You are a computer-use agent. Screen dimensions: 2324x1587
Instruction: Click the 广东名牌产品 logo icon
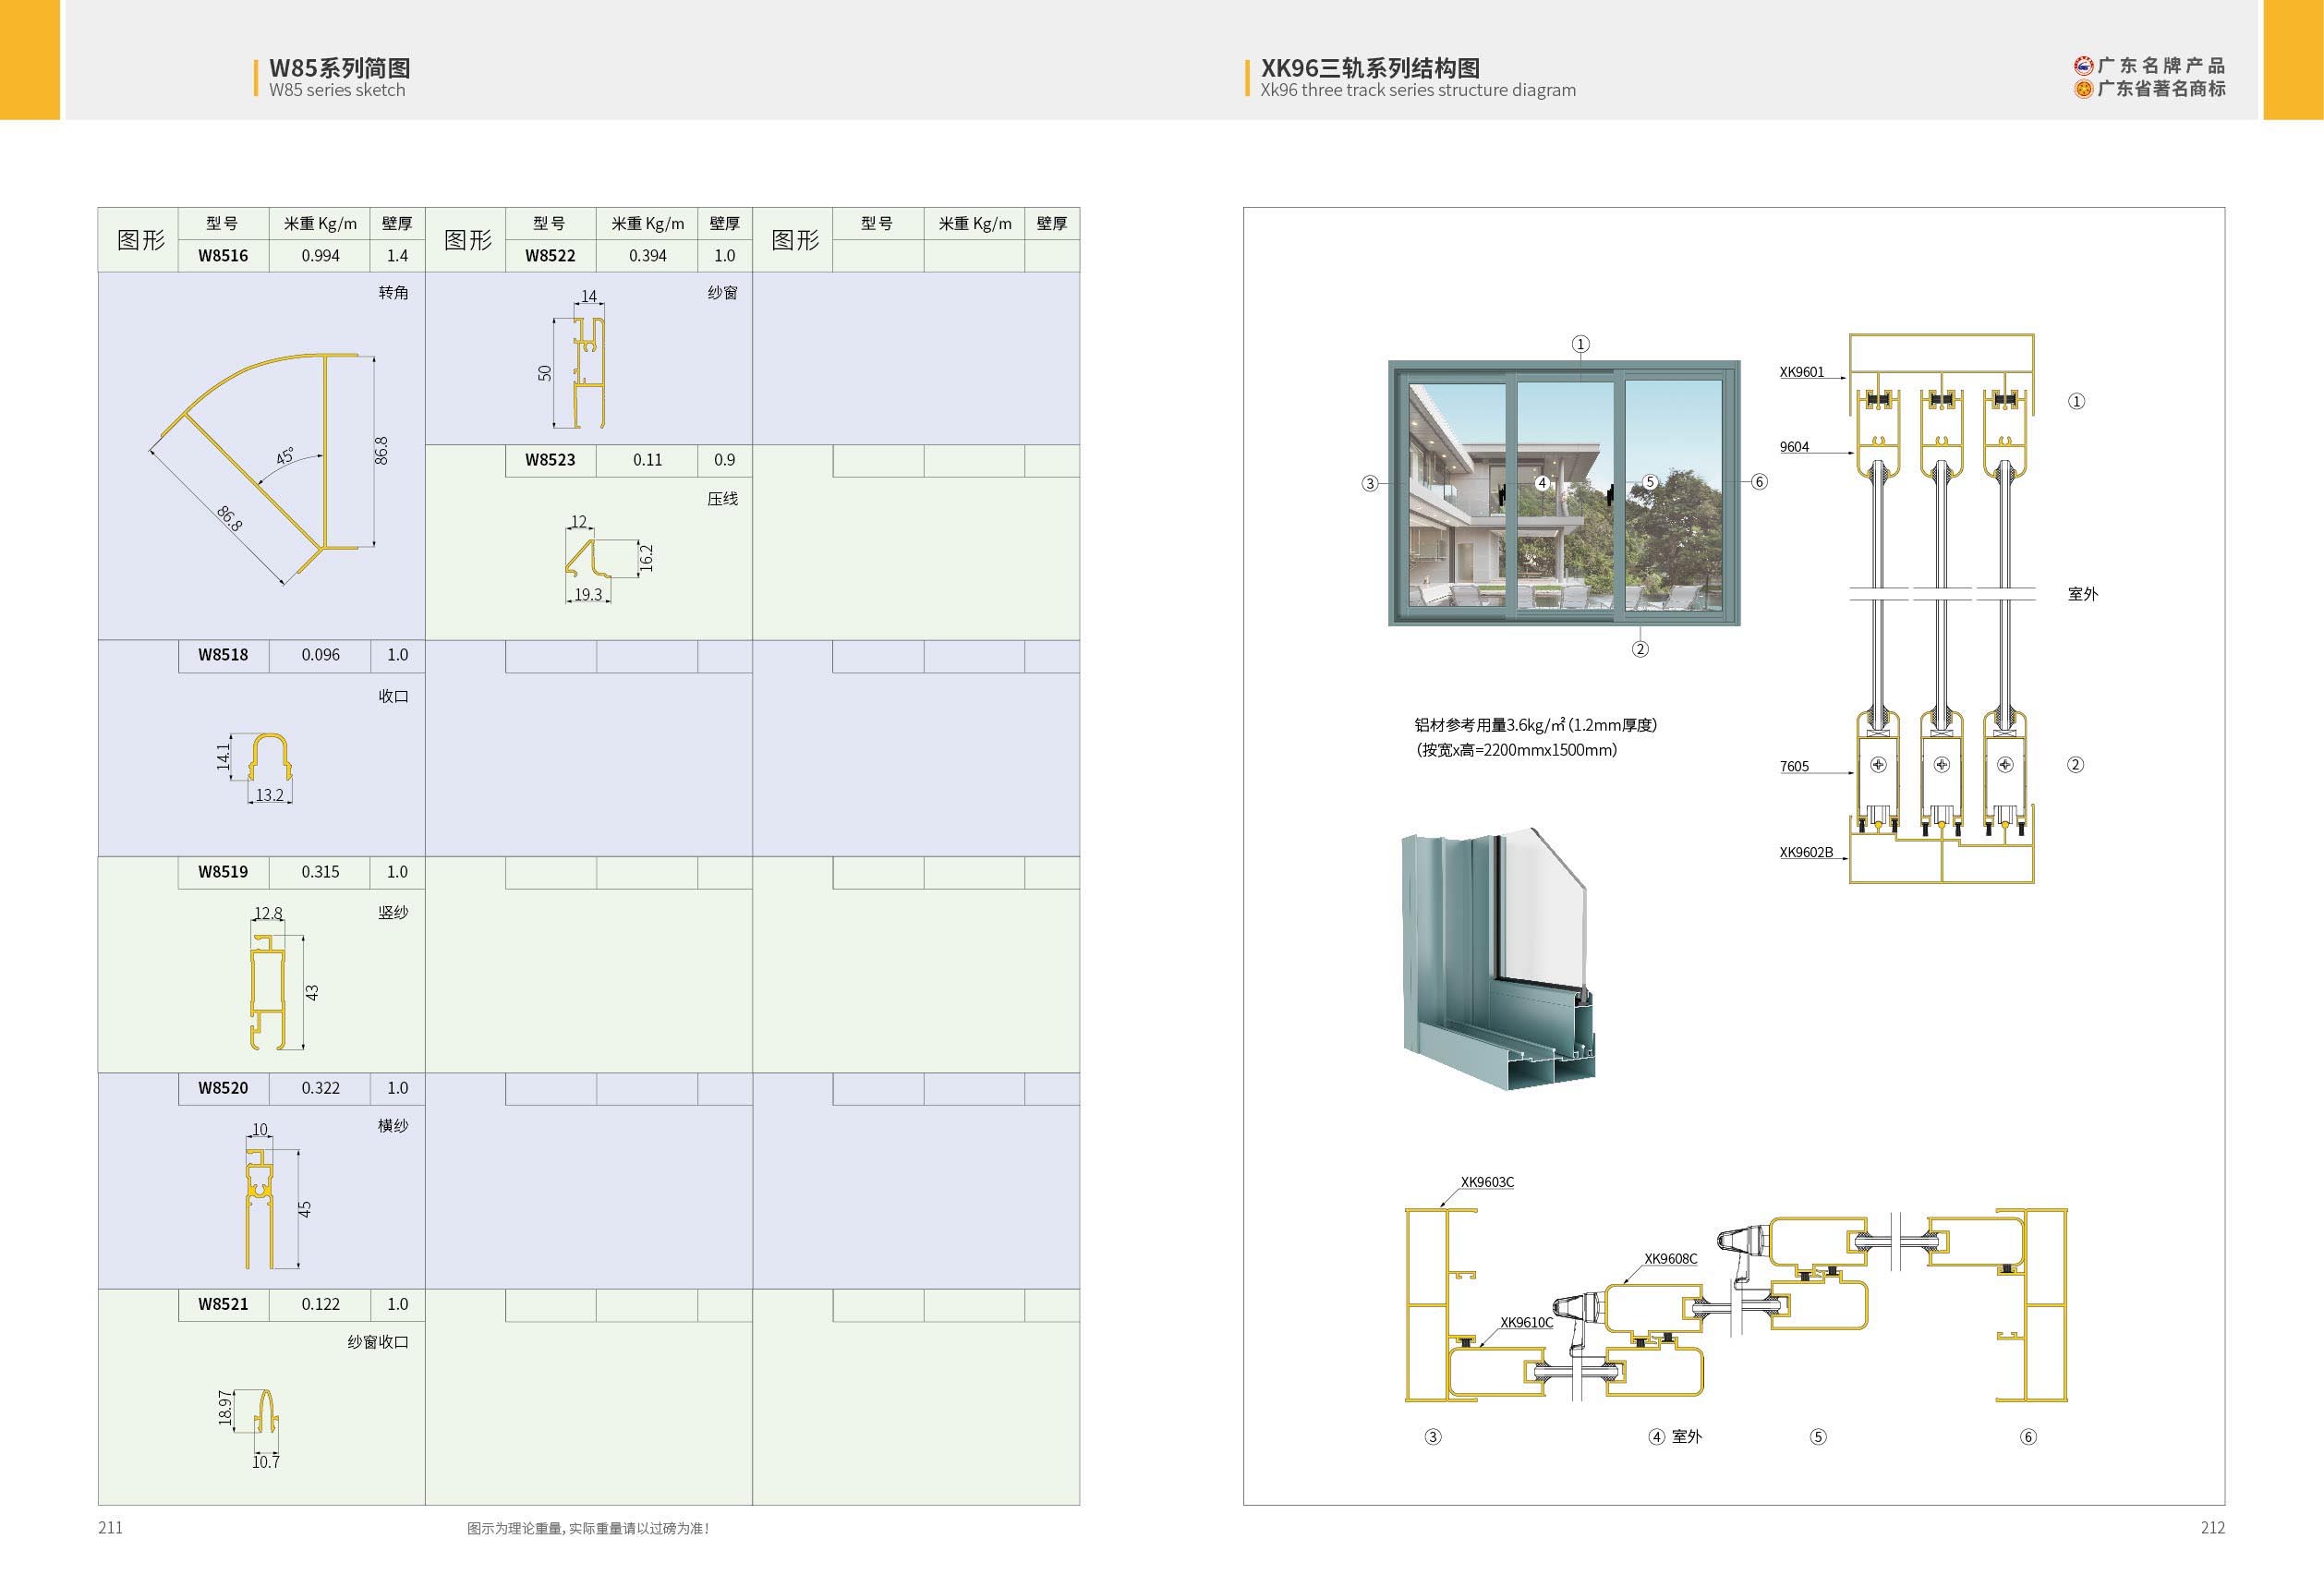2083,66
